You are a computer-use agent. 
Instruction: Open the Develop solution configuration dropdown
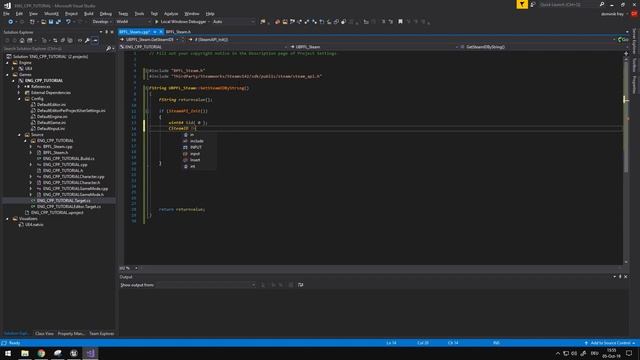101,22
